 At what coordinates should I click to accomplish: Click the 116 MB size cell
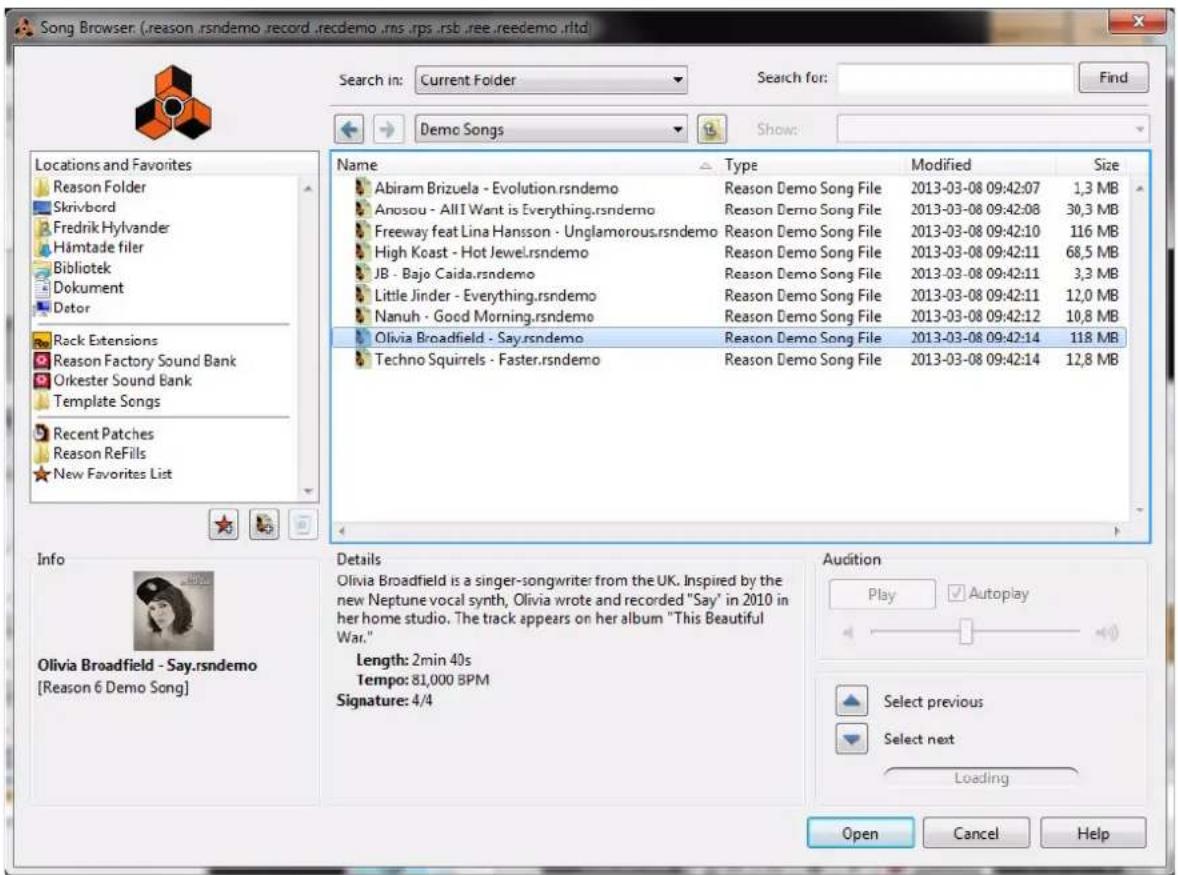1094,231
